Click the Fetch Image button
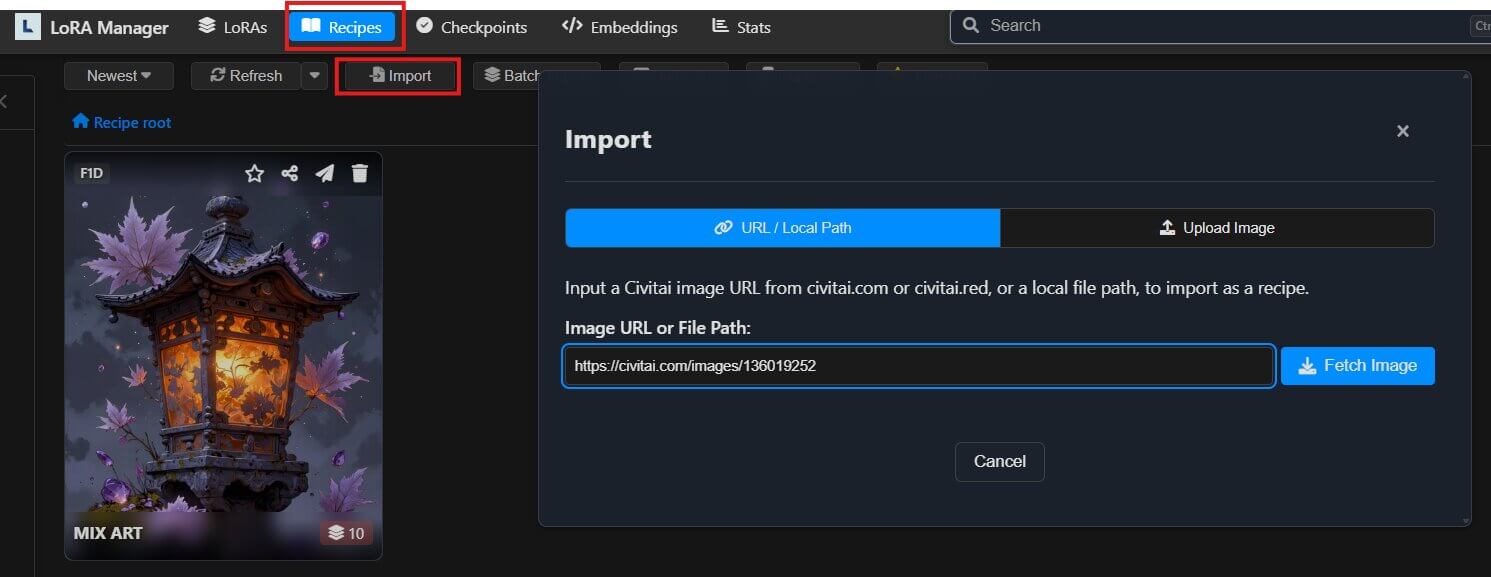 (x=1358, y=366)
